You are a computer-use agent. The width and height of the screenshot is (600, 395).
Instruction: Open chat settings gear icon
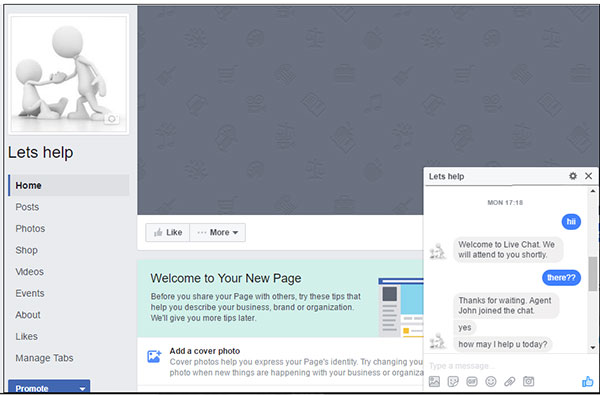573,176
